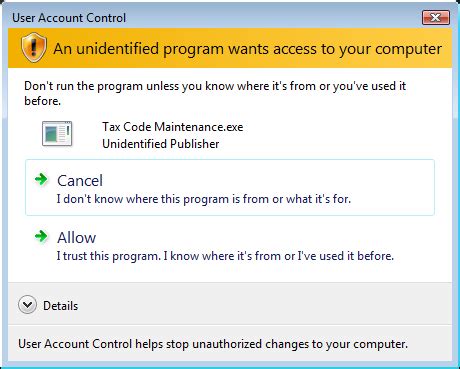Click the yellow warning shield icon
The image size is (460, 369).
[x=33, y=48]
